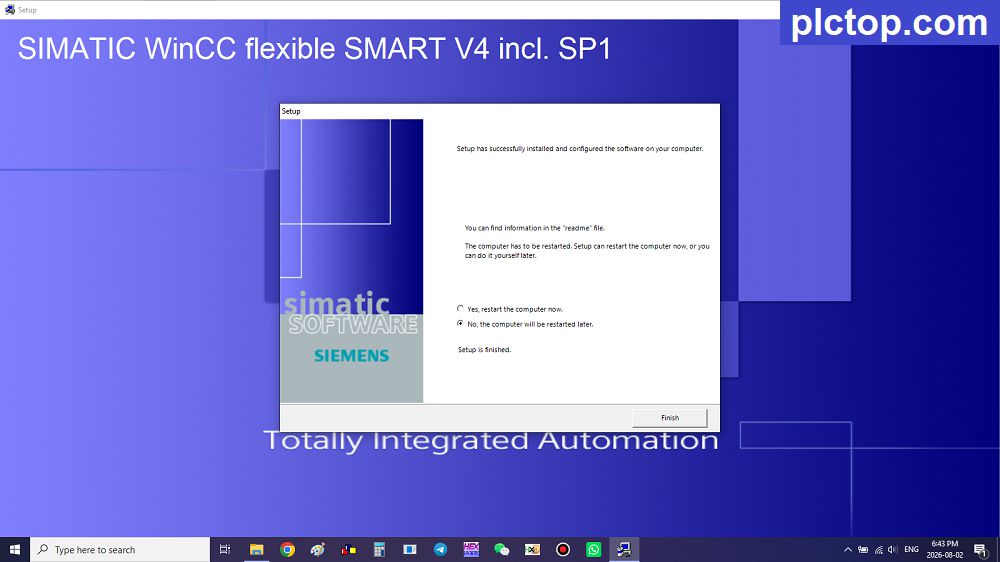Open the clock showing 6:43 PM
The height and width of the screenshot is (562, 1000).
coord(945,549)
